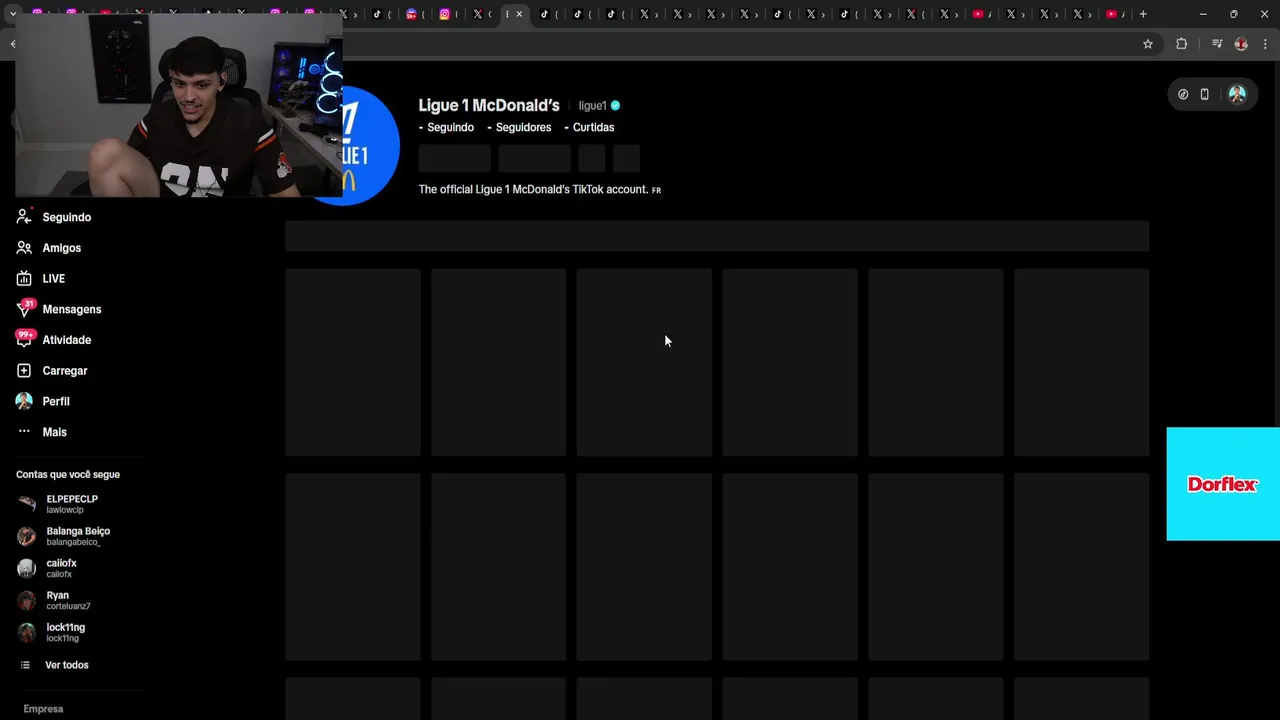Image resolution: width=1280 pixels, height=720 pixels.
Task: Open Balanga Beiço followed account
Action: (x=77, y=536)
